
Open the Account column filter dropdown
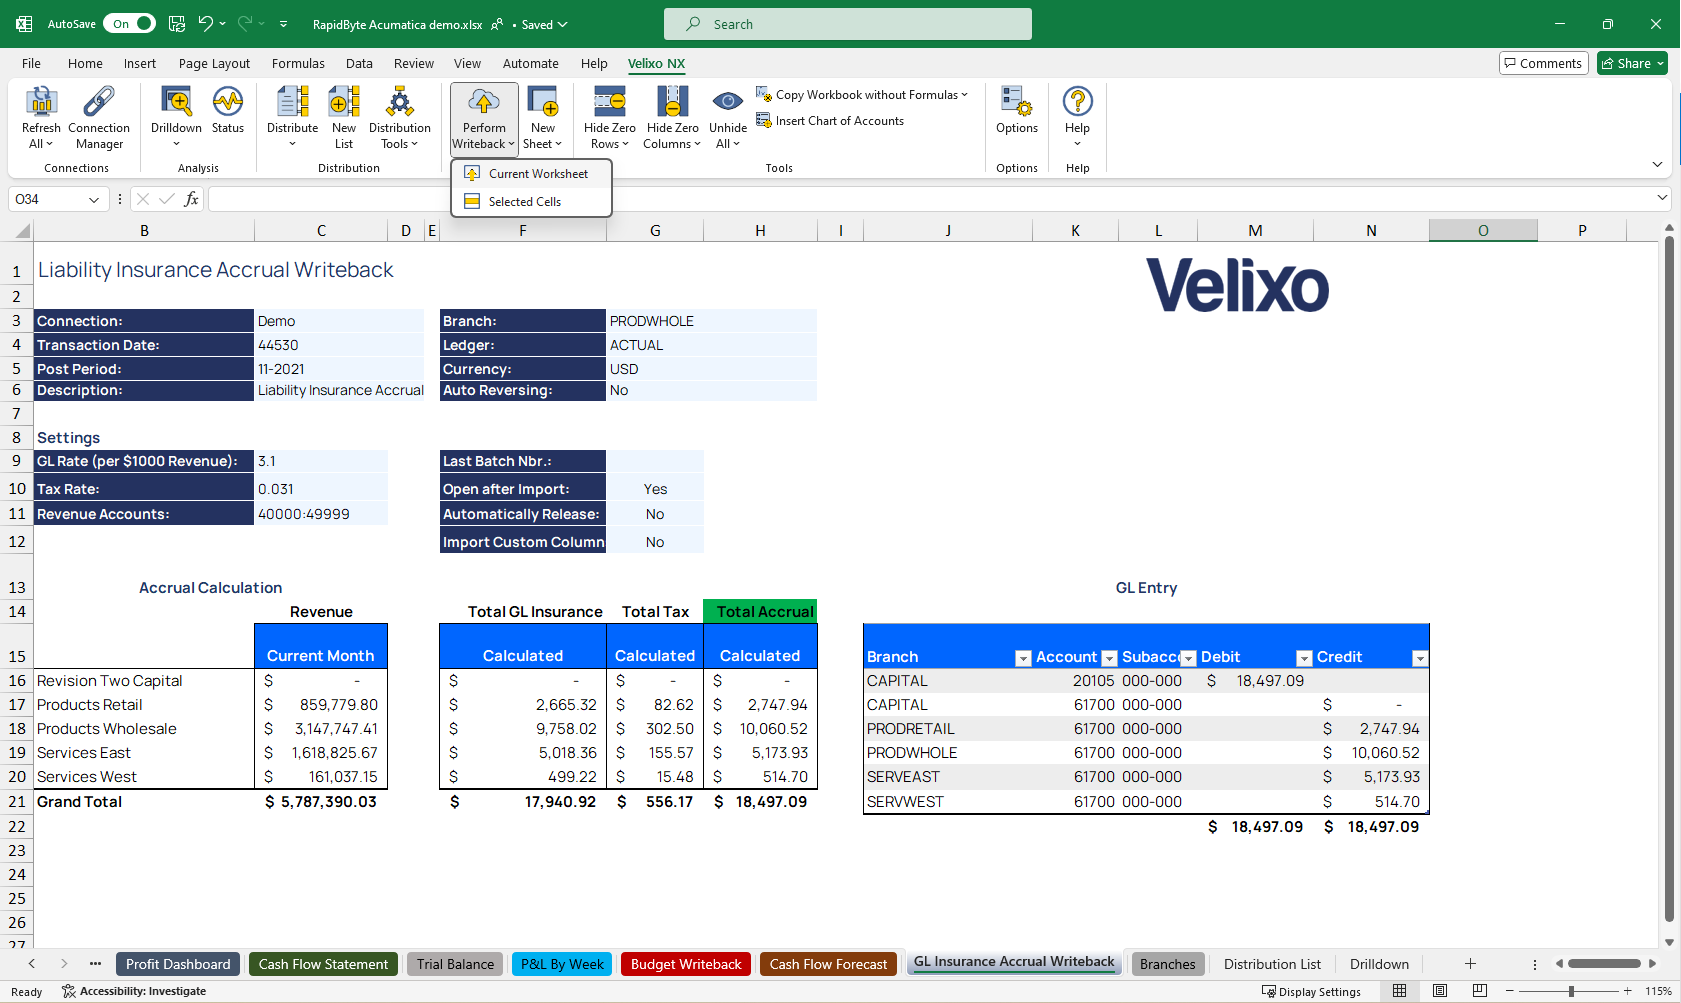pyautogui.click(x=1109, y=658)
